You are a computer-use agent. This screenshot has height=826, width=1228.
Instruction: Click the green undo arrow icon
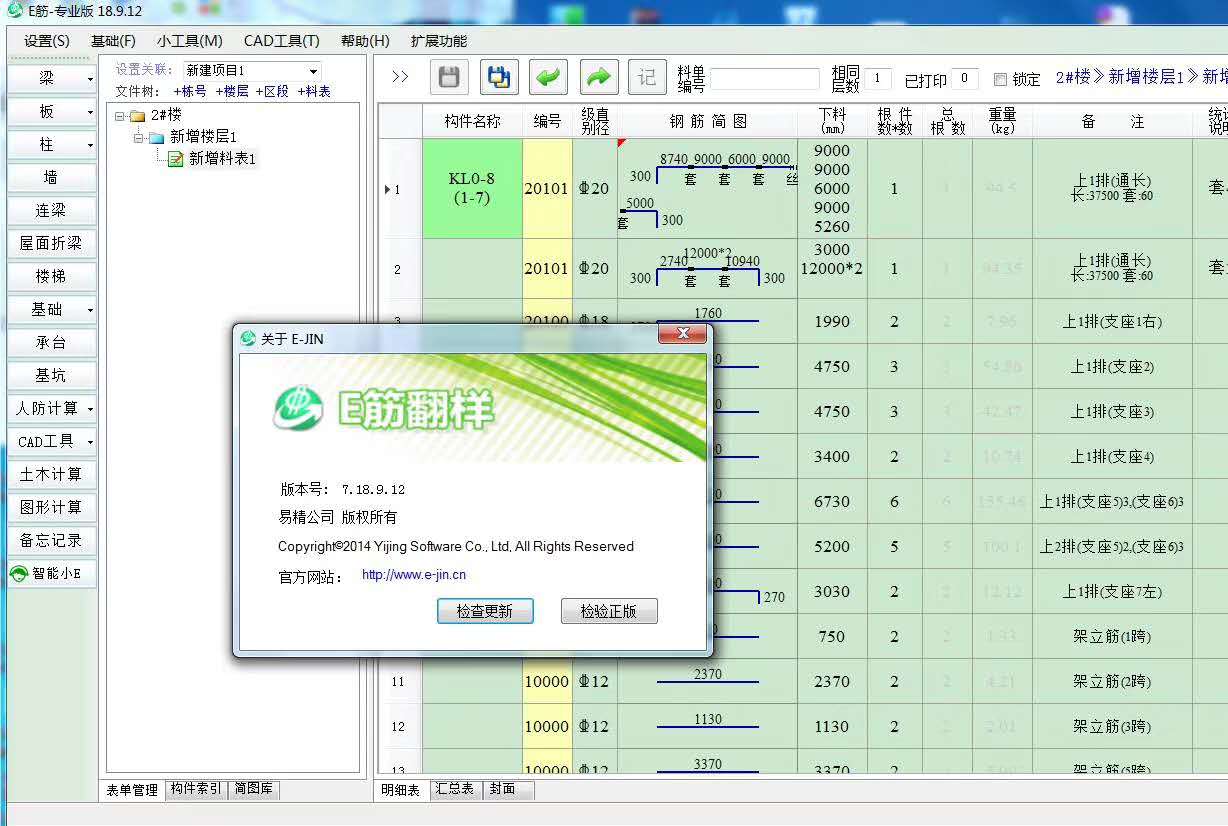click(x=548, y=77)
